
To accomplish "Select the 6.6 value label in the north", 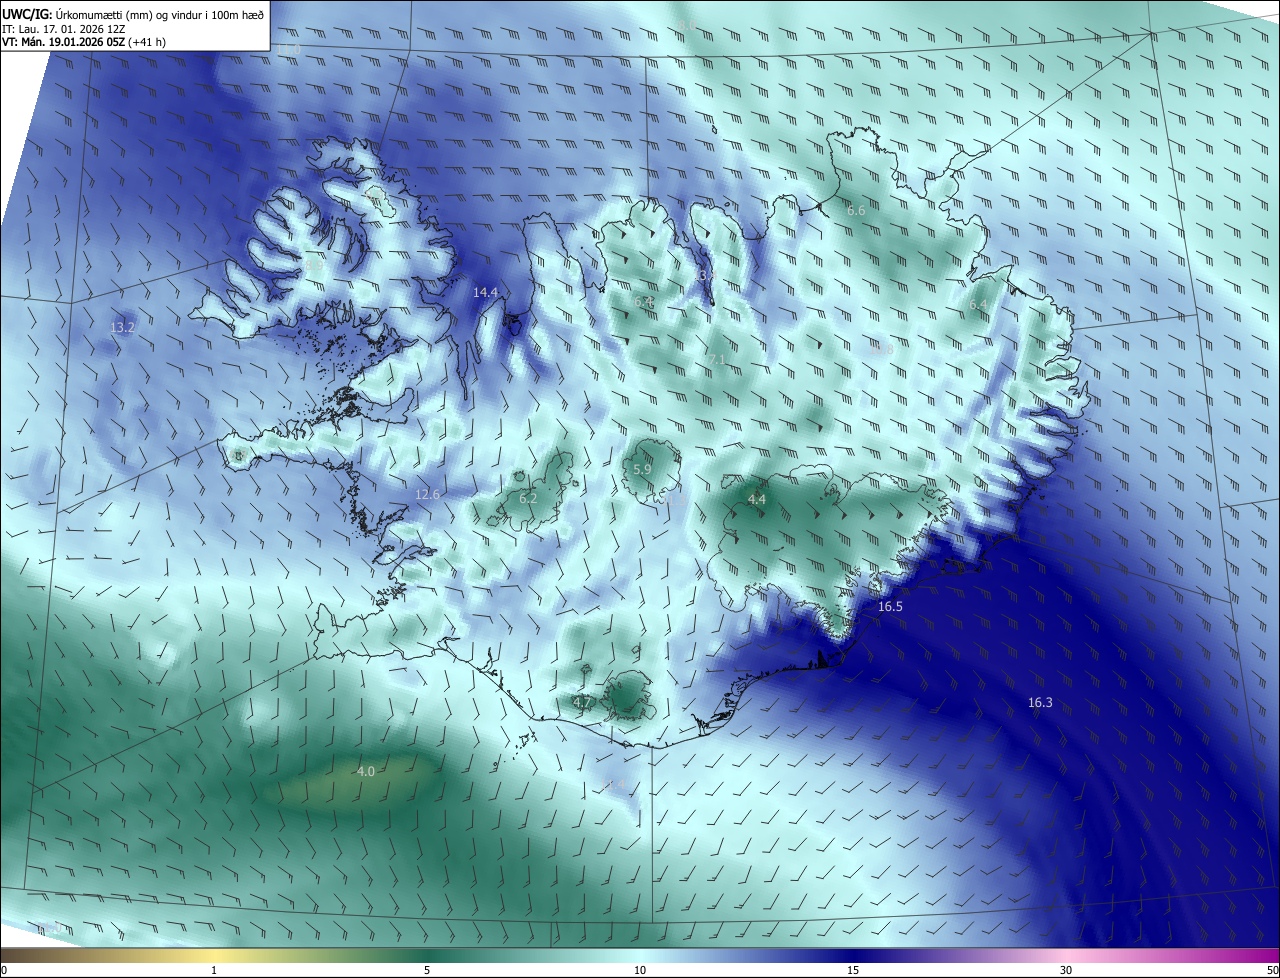I will (x=856, y=210).
